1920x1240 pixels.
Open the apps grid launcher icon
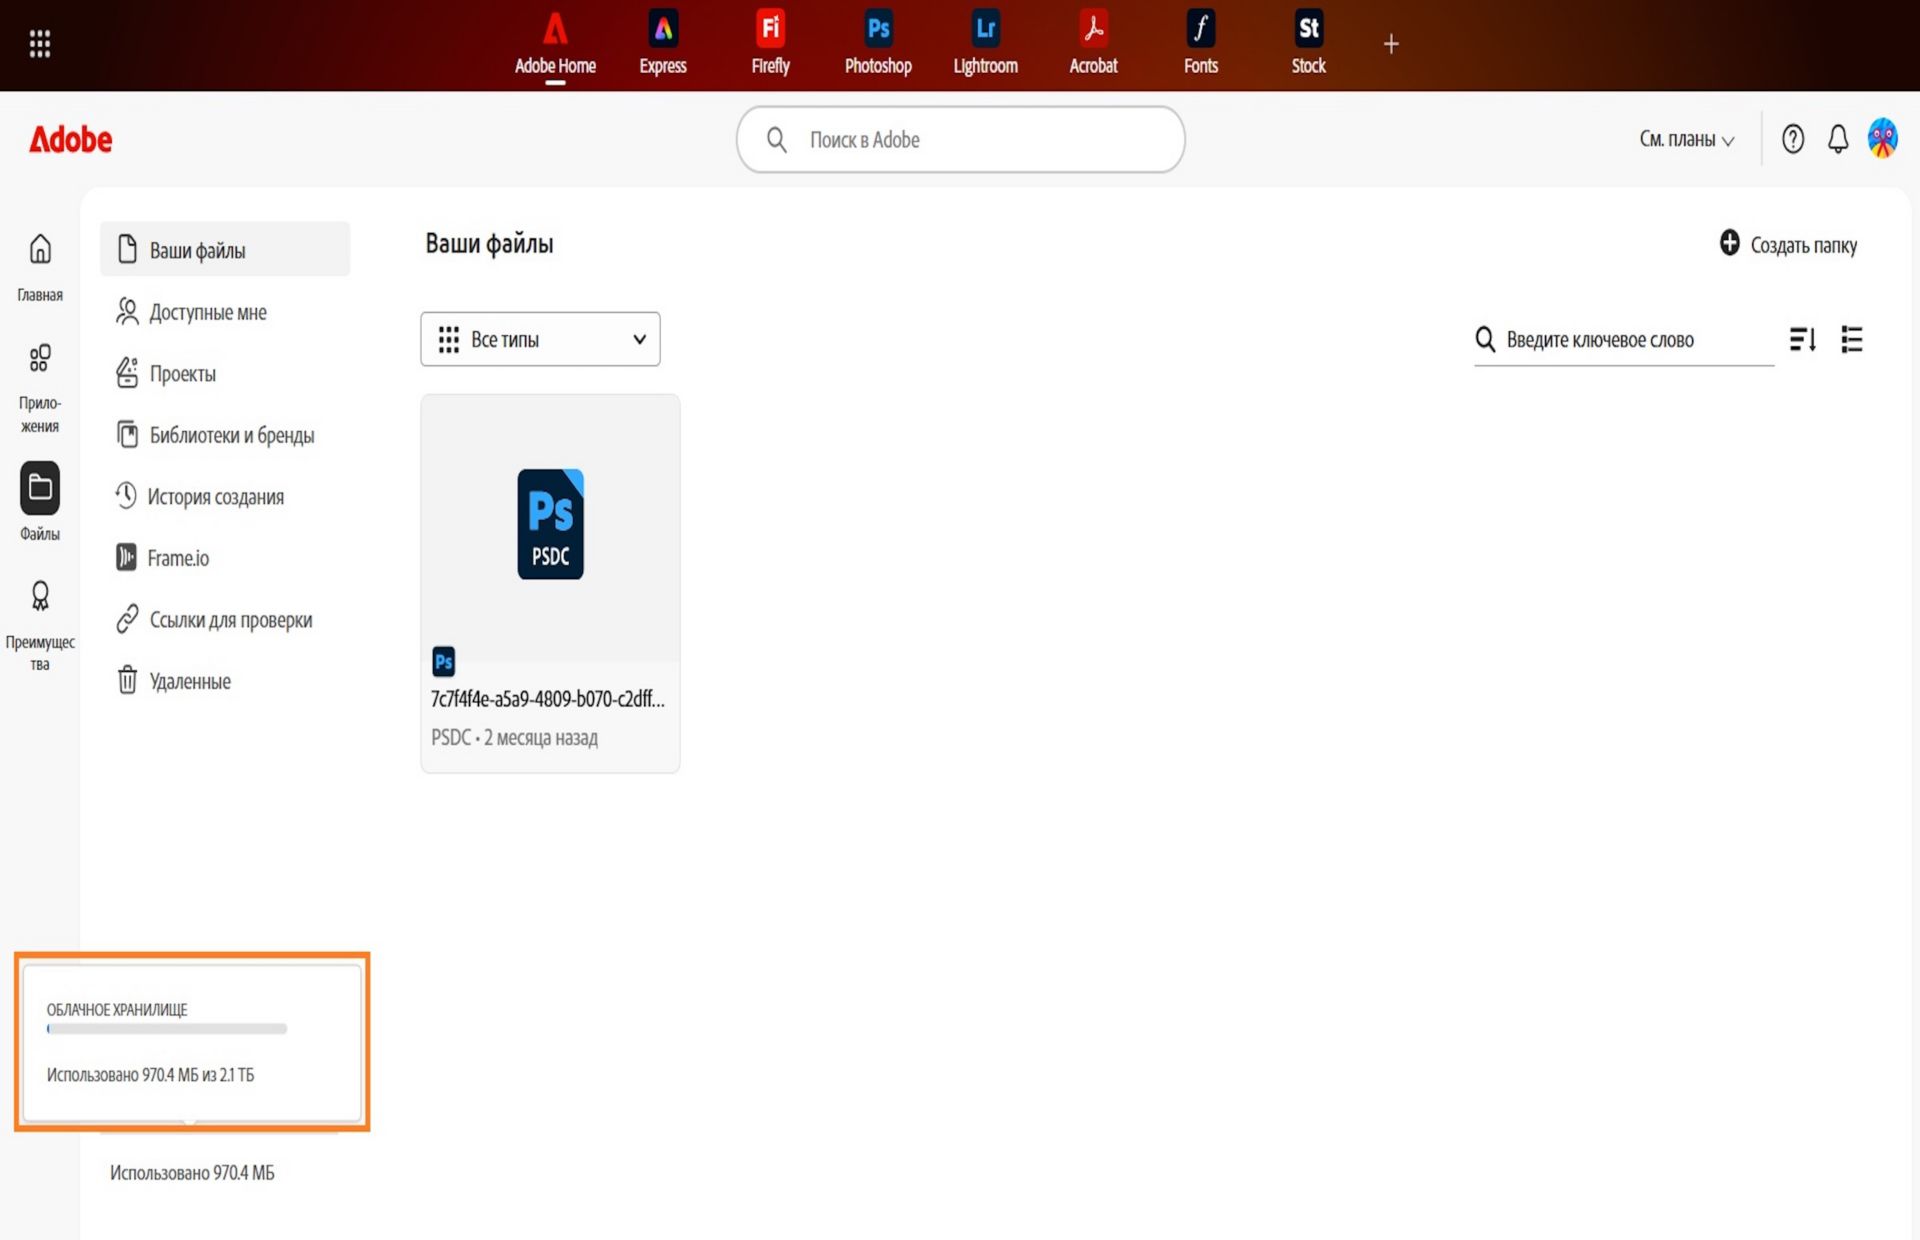point(40,44)
